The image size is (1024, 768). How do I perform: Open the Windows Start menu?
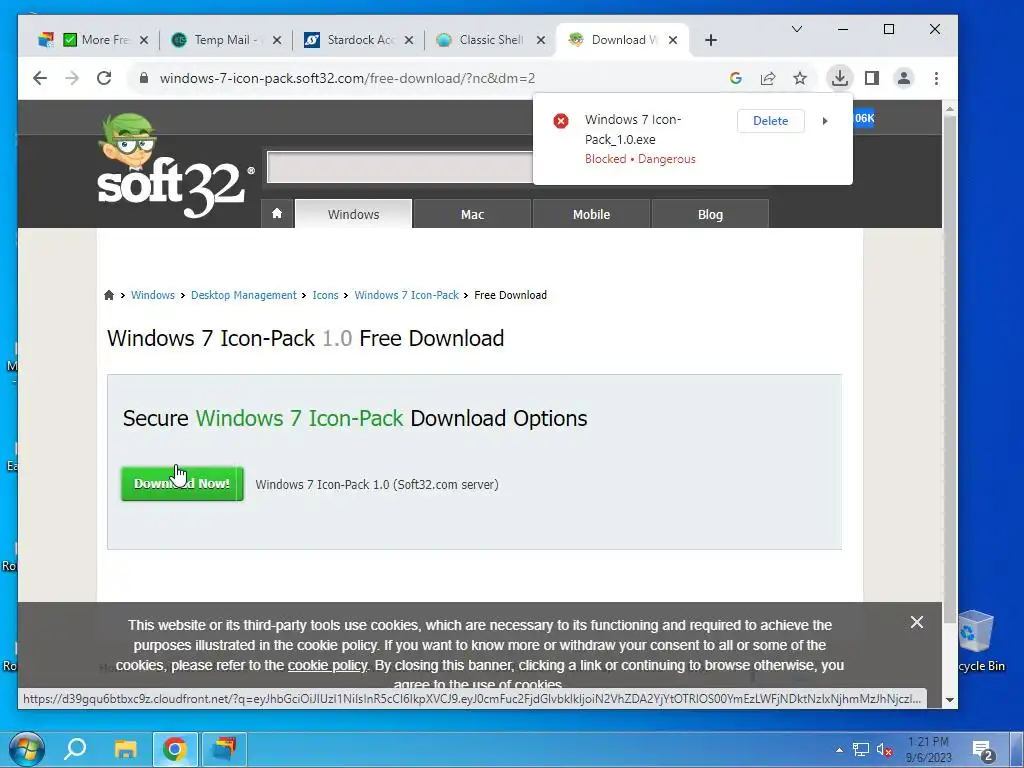point(26,748)
